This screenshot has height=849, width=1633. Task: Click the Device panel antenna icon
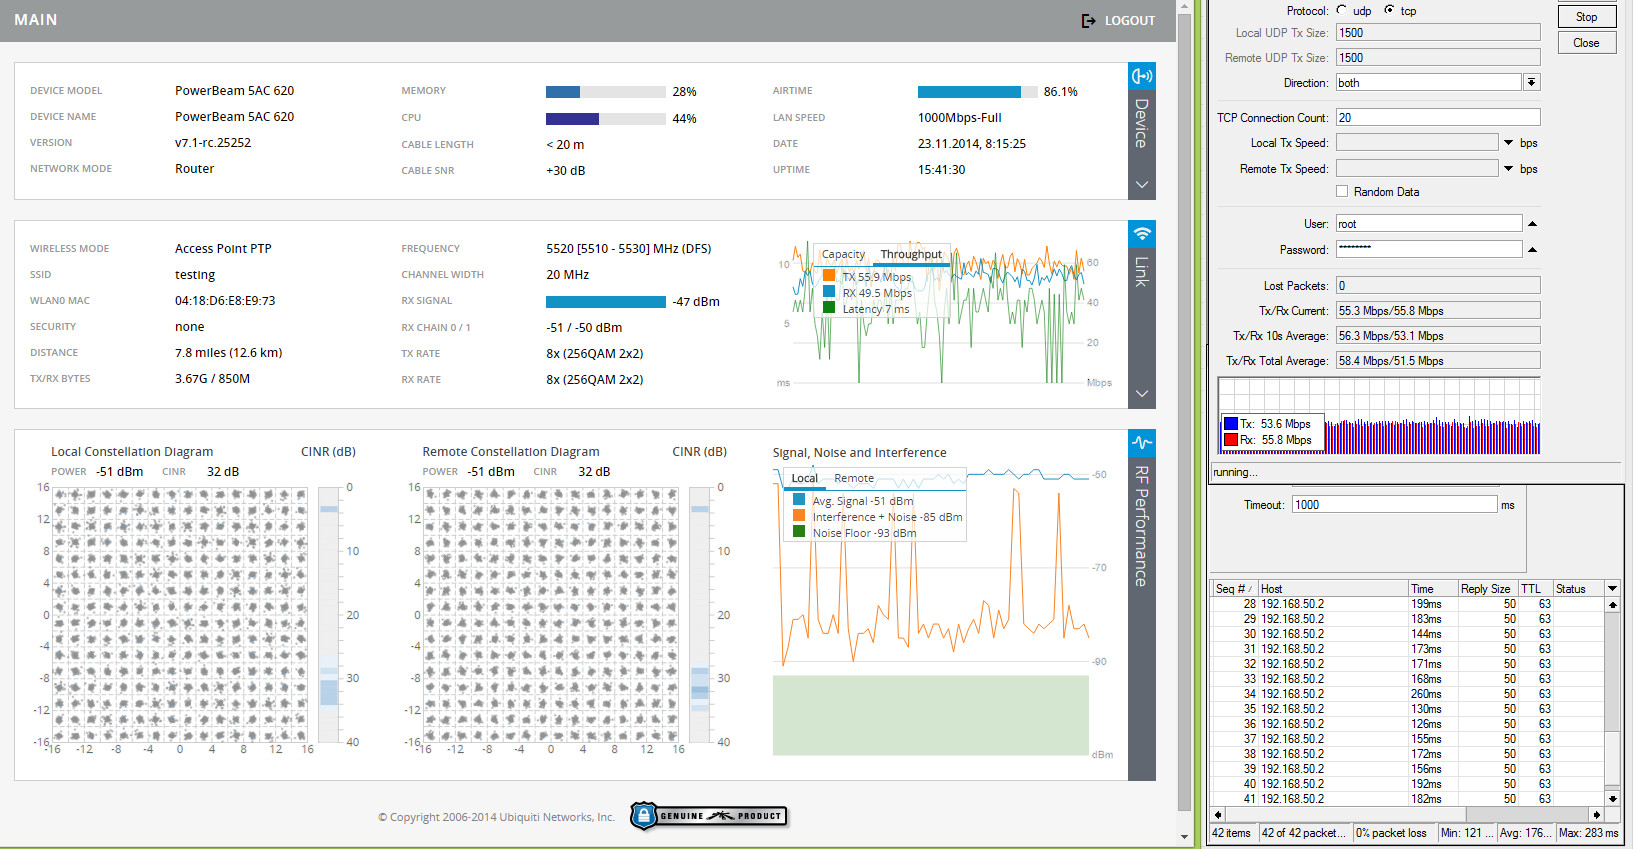click(1142, 76)
